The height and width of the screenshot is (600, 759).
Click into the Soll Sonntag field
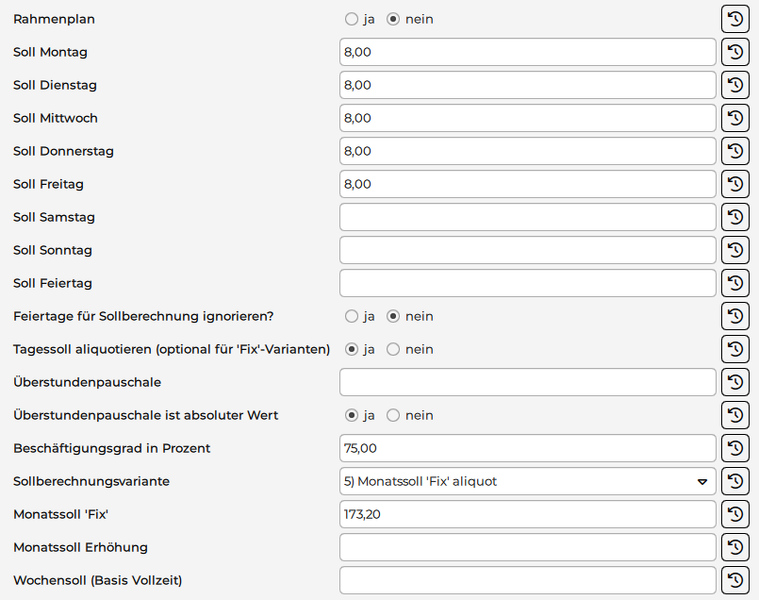pos(527,250)
